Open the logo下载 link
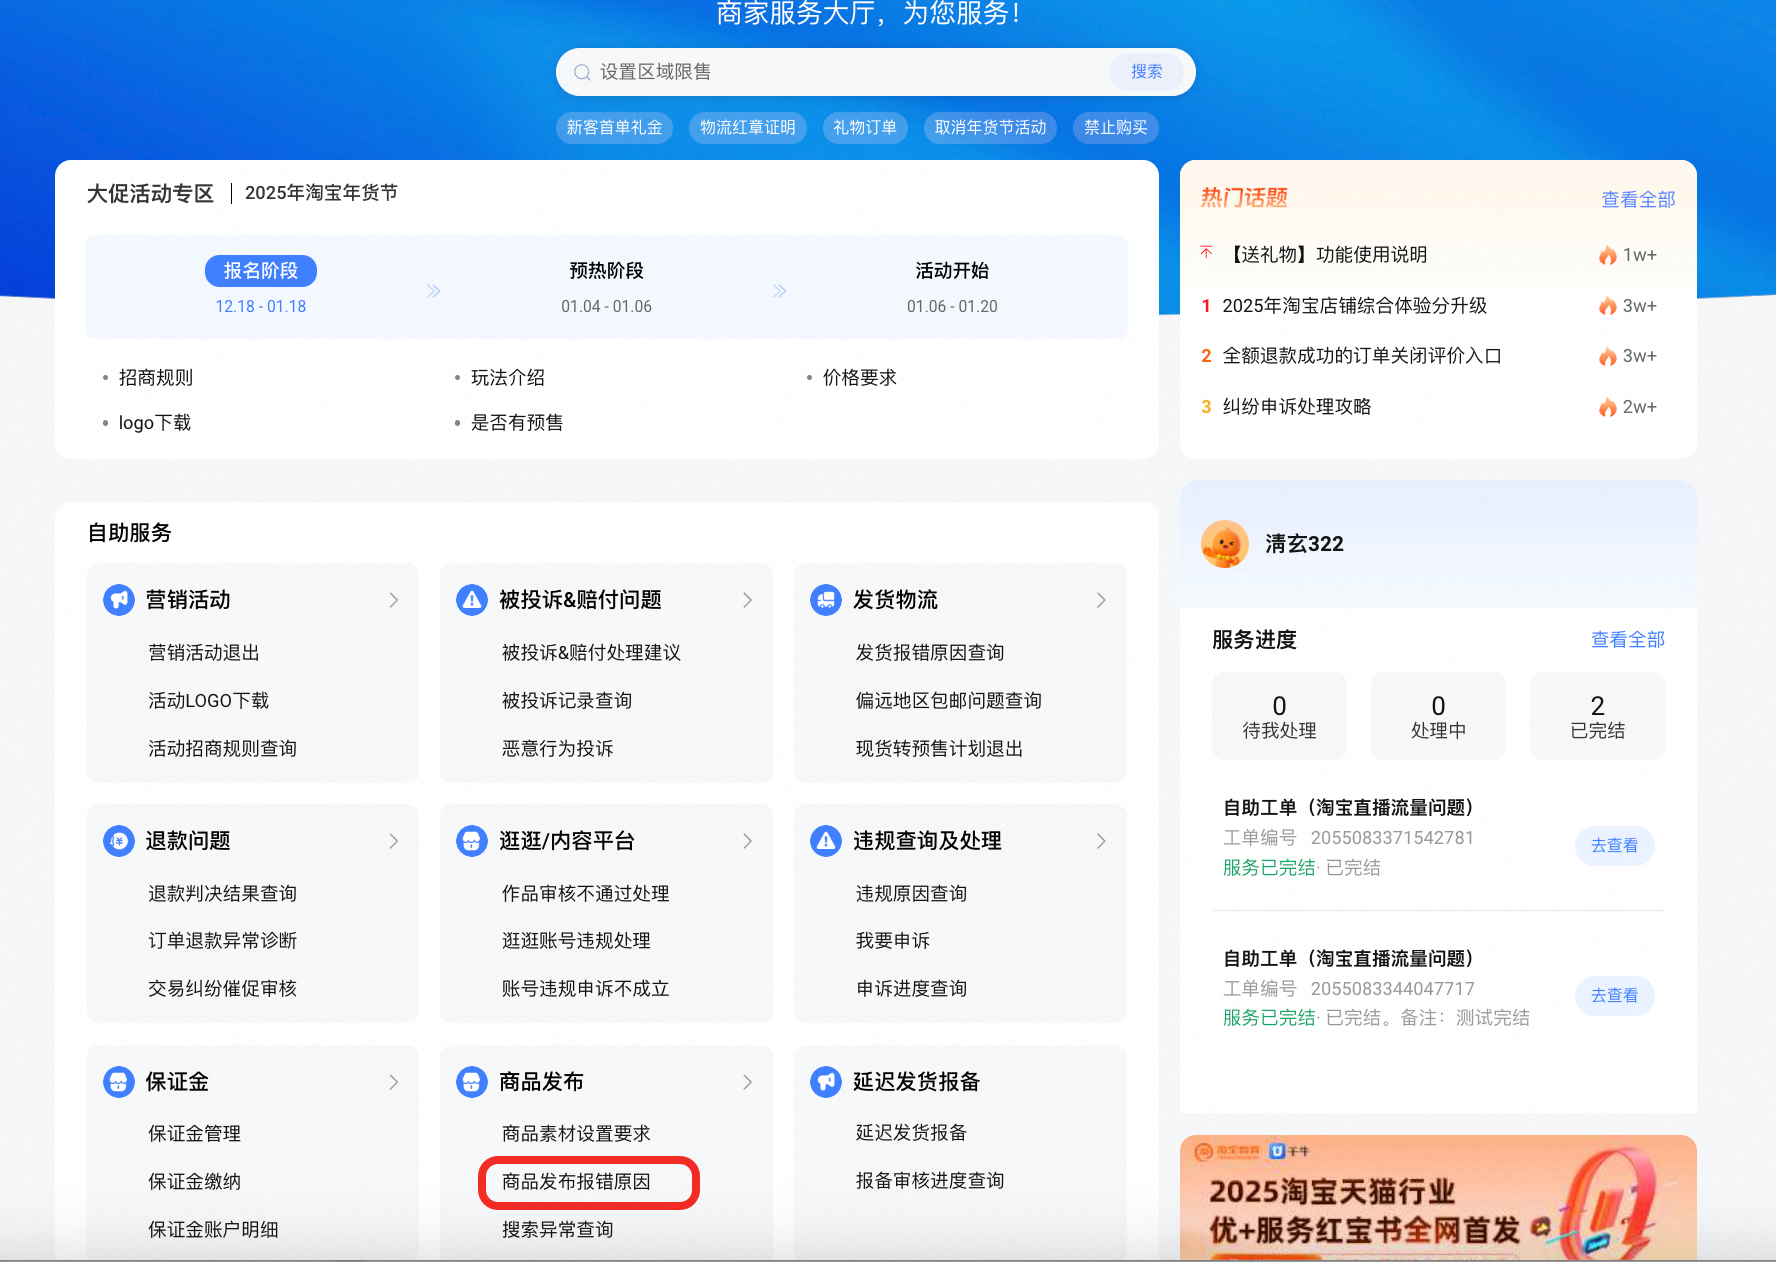 [155, 423]
